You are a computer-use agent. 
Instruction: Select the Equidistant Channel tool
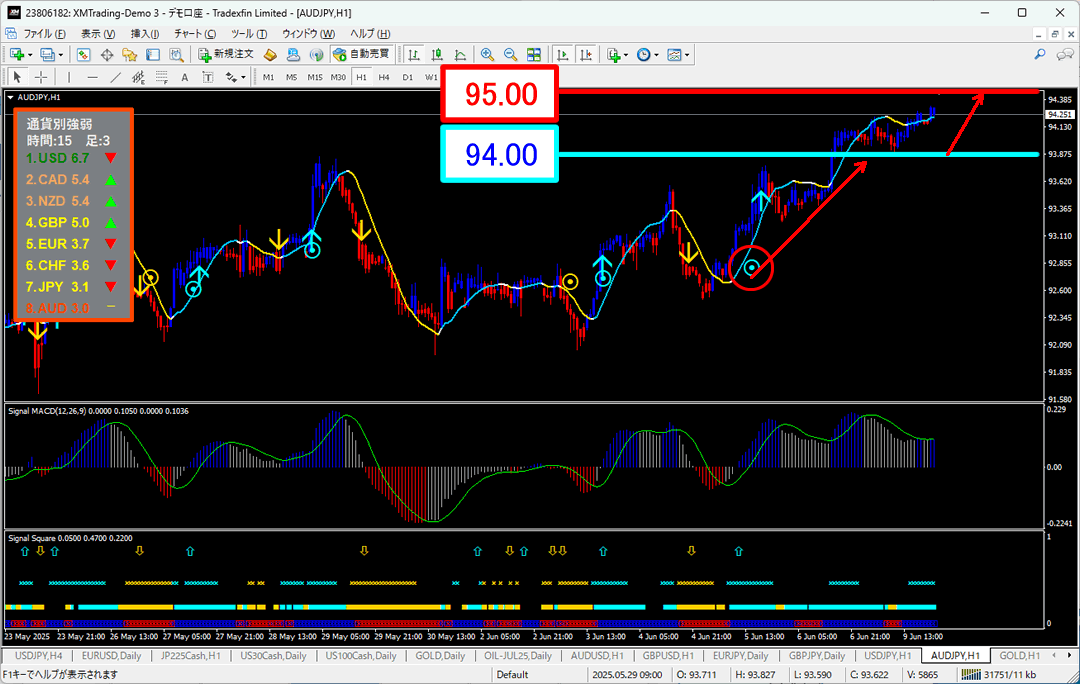point(138,77)
